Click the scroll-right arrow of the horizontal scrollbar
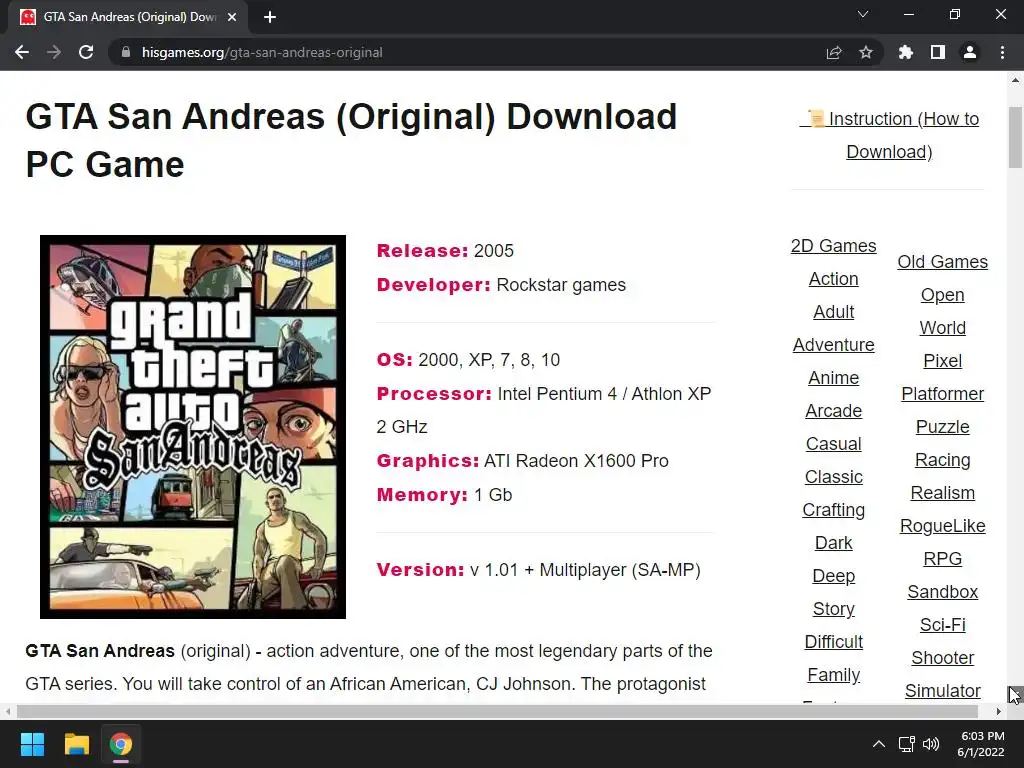The width and height of the screenshot is (1024, 768). [x=999, y=711]
